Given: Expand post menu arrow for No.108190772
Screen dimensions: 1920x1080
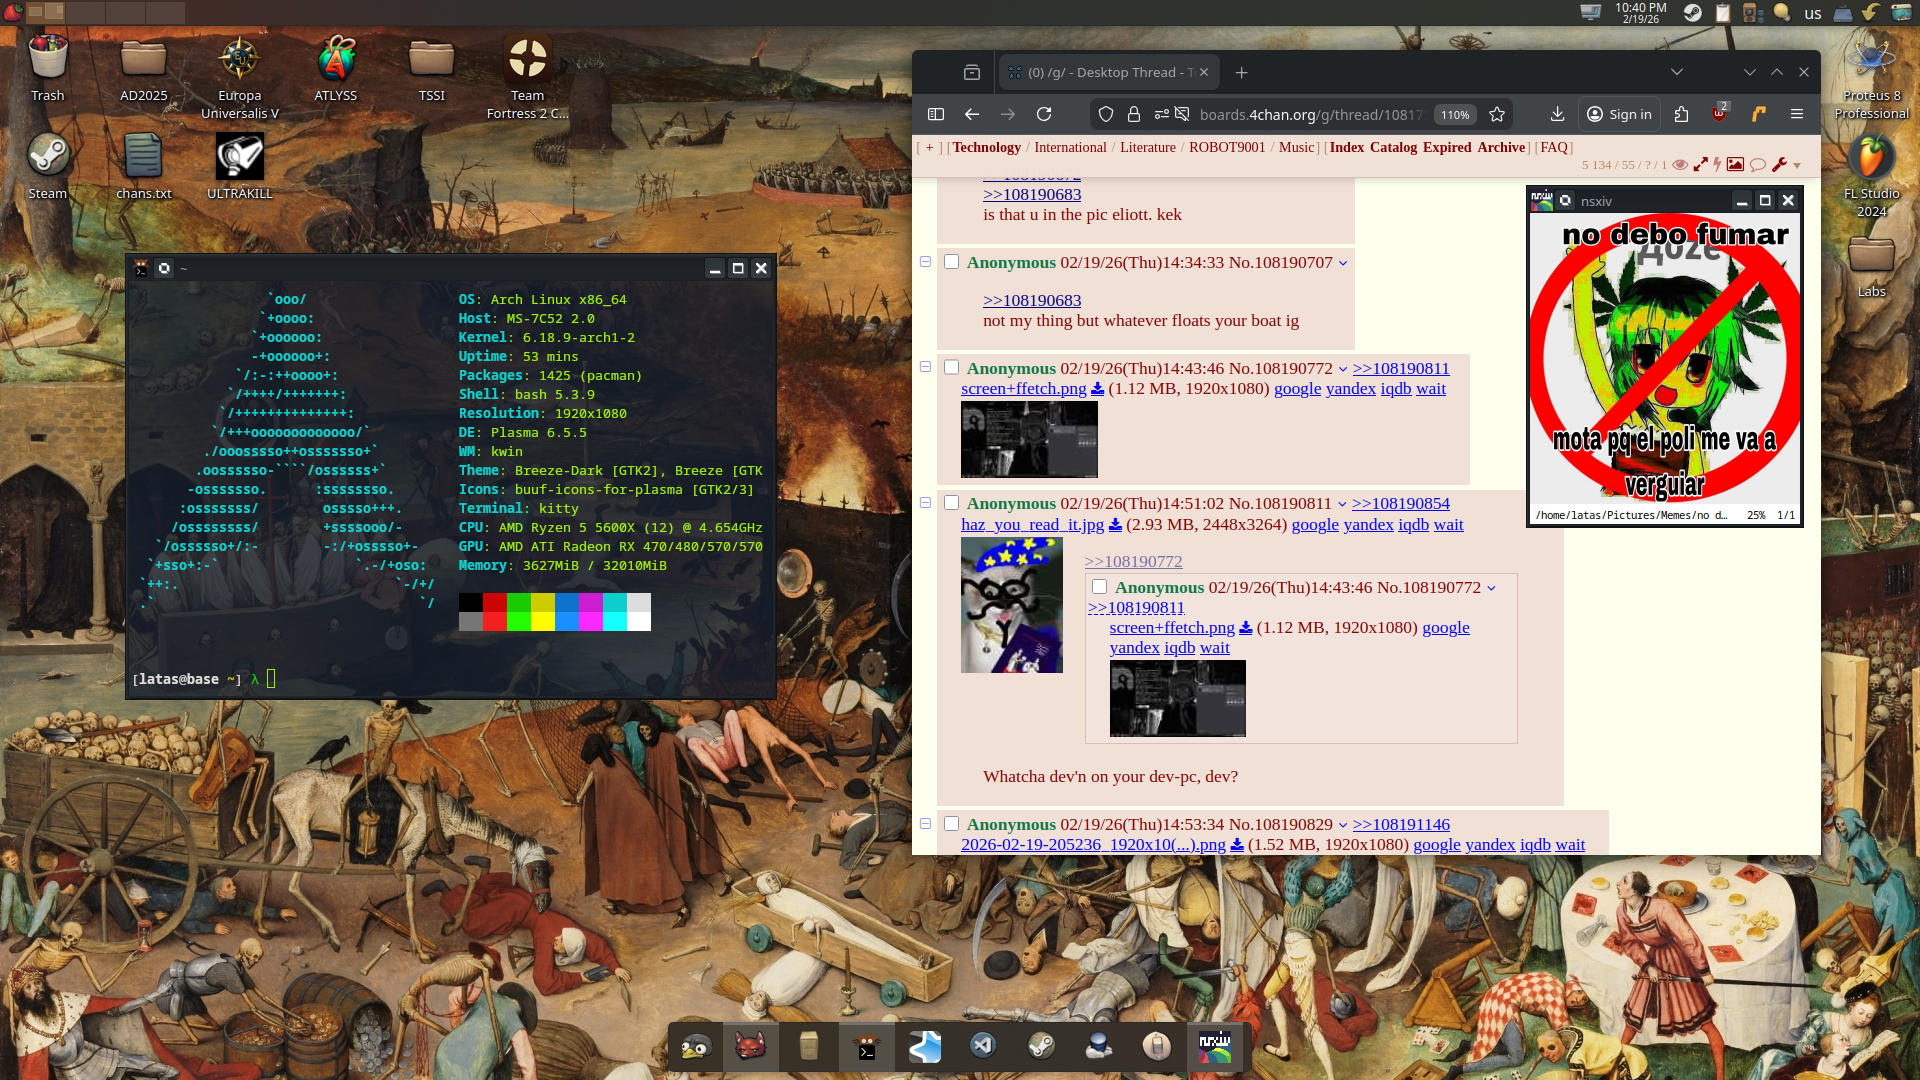Looking at the screenshot, I should 1343,369.
